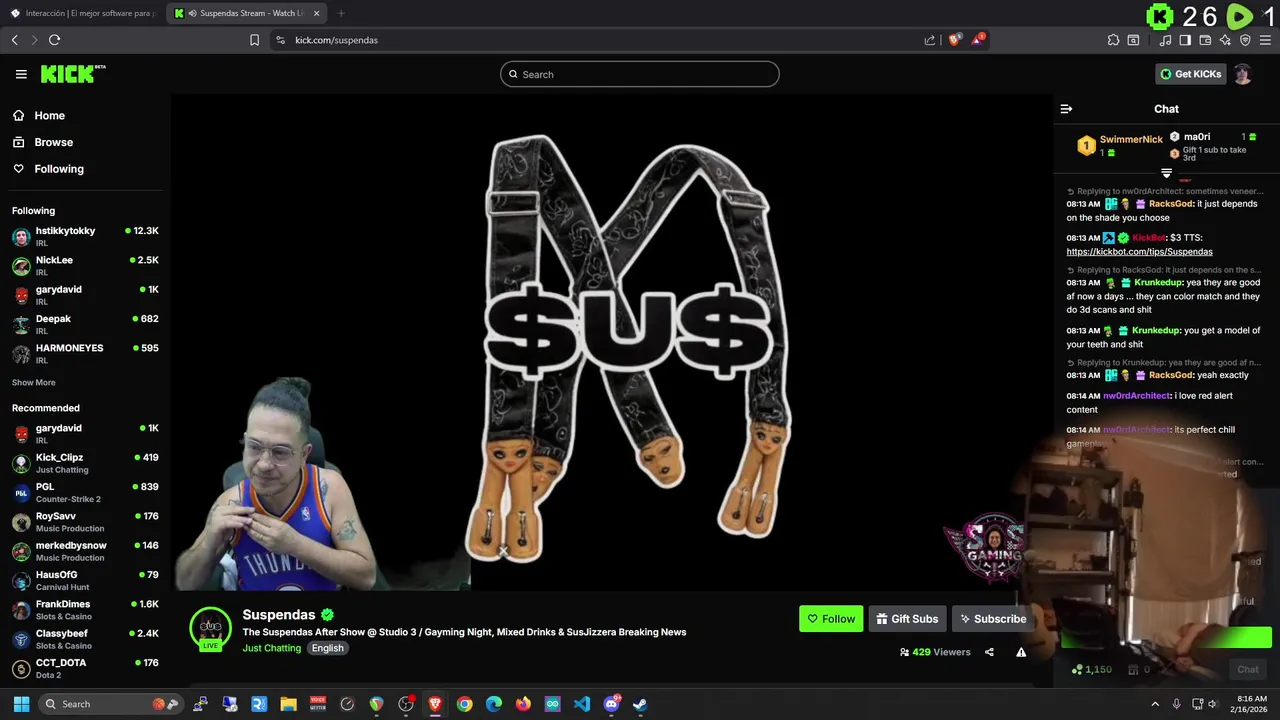Click the English language tag
The height and width of the screenshot is (720, 1280).
[327, 648]
